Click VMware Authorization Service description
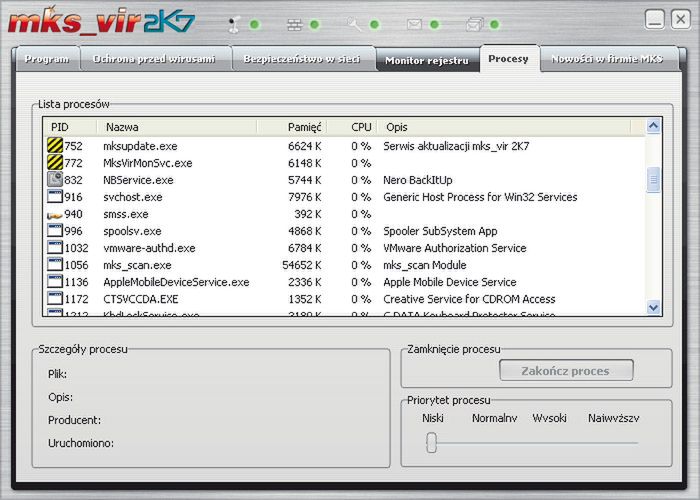The width and height of the screenshot is (700, 500). pos(455,248)
